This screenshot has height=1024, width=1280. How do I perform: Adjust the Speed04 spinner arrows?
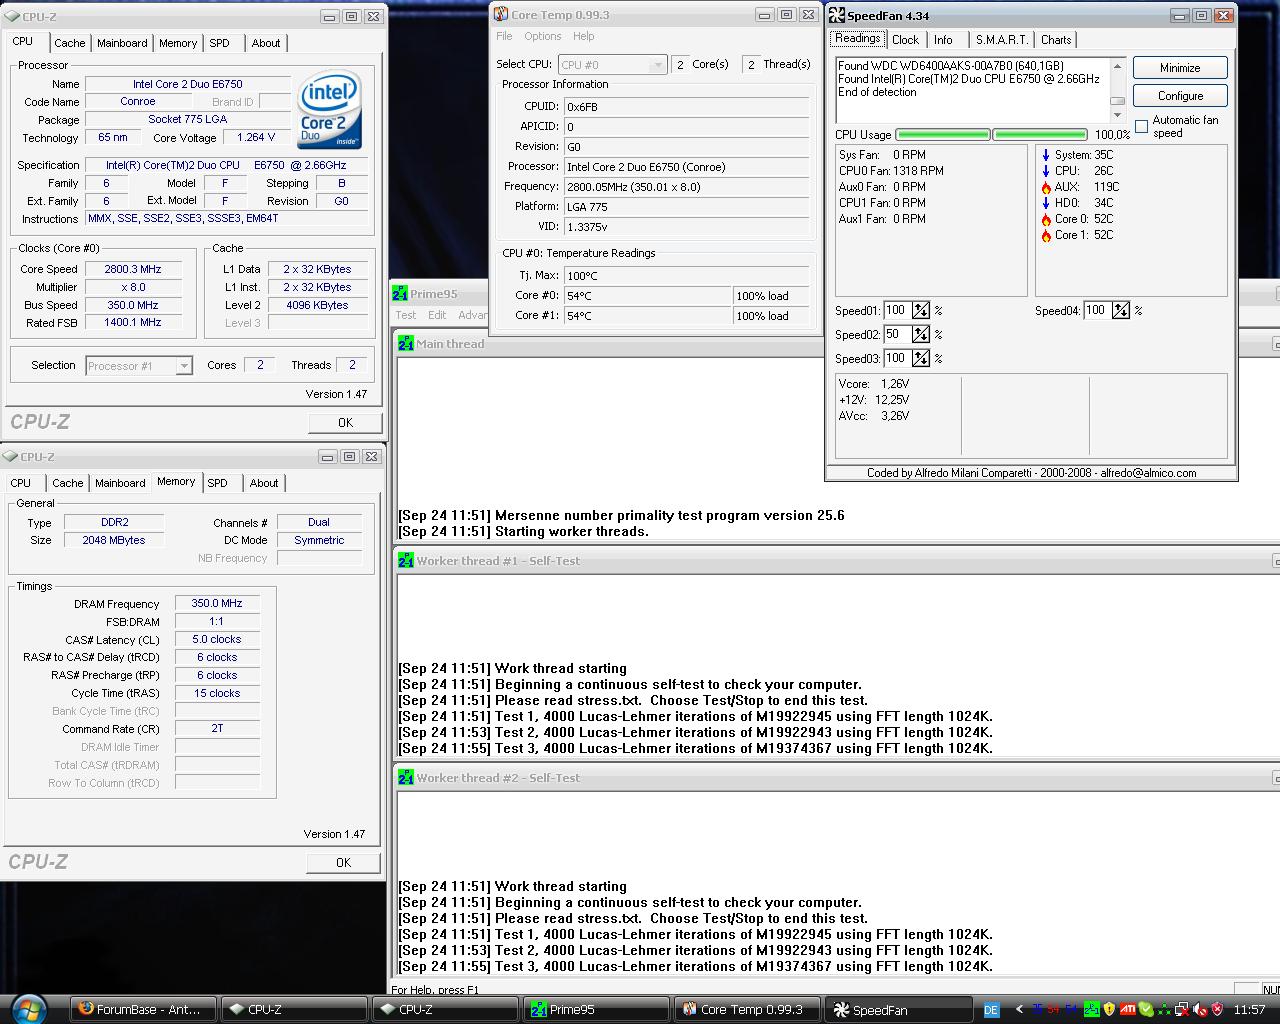1121,311
